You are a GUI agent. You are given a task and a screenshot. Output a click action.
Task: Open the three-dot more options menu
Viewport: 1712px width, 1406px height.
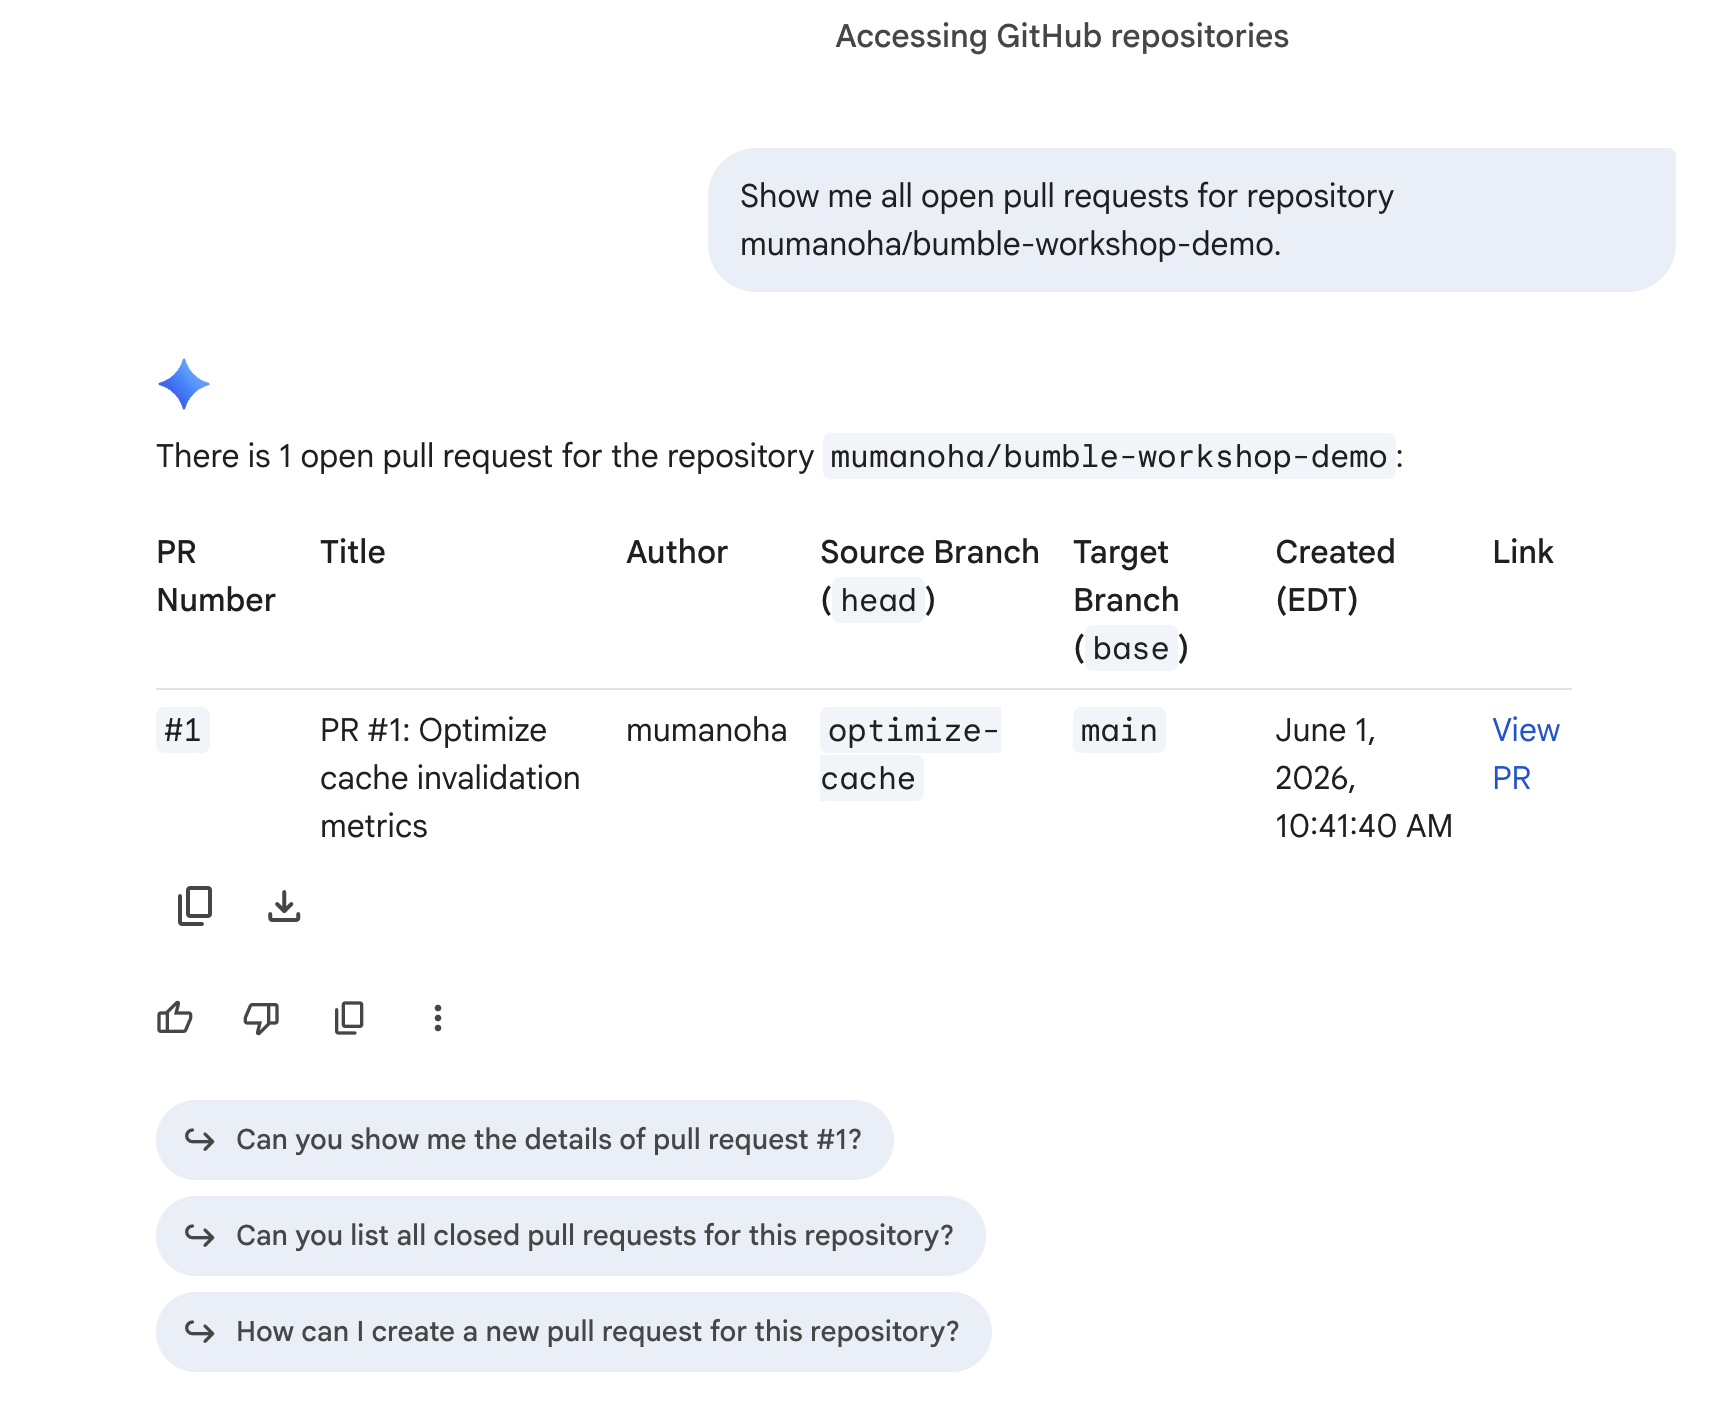click(437, 1018)
